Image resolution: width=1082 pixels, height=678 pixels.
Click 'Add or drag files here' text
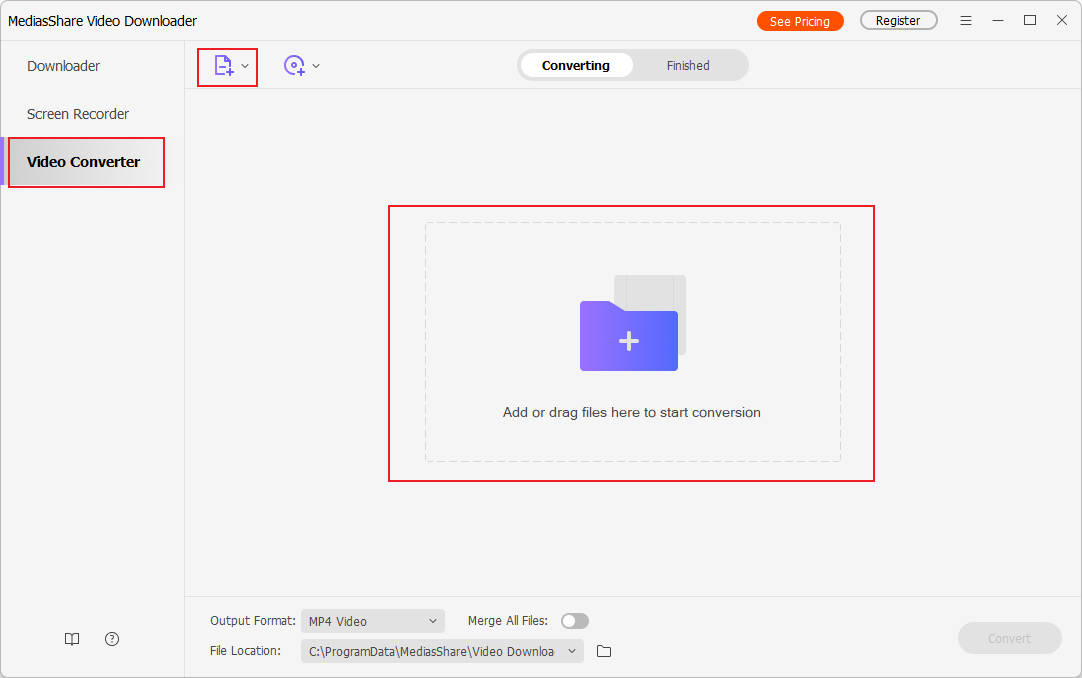pos(631,412)
